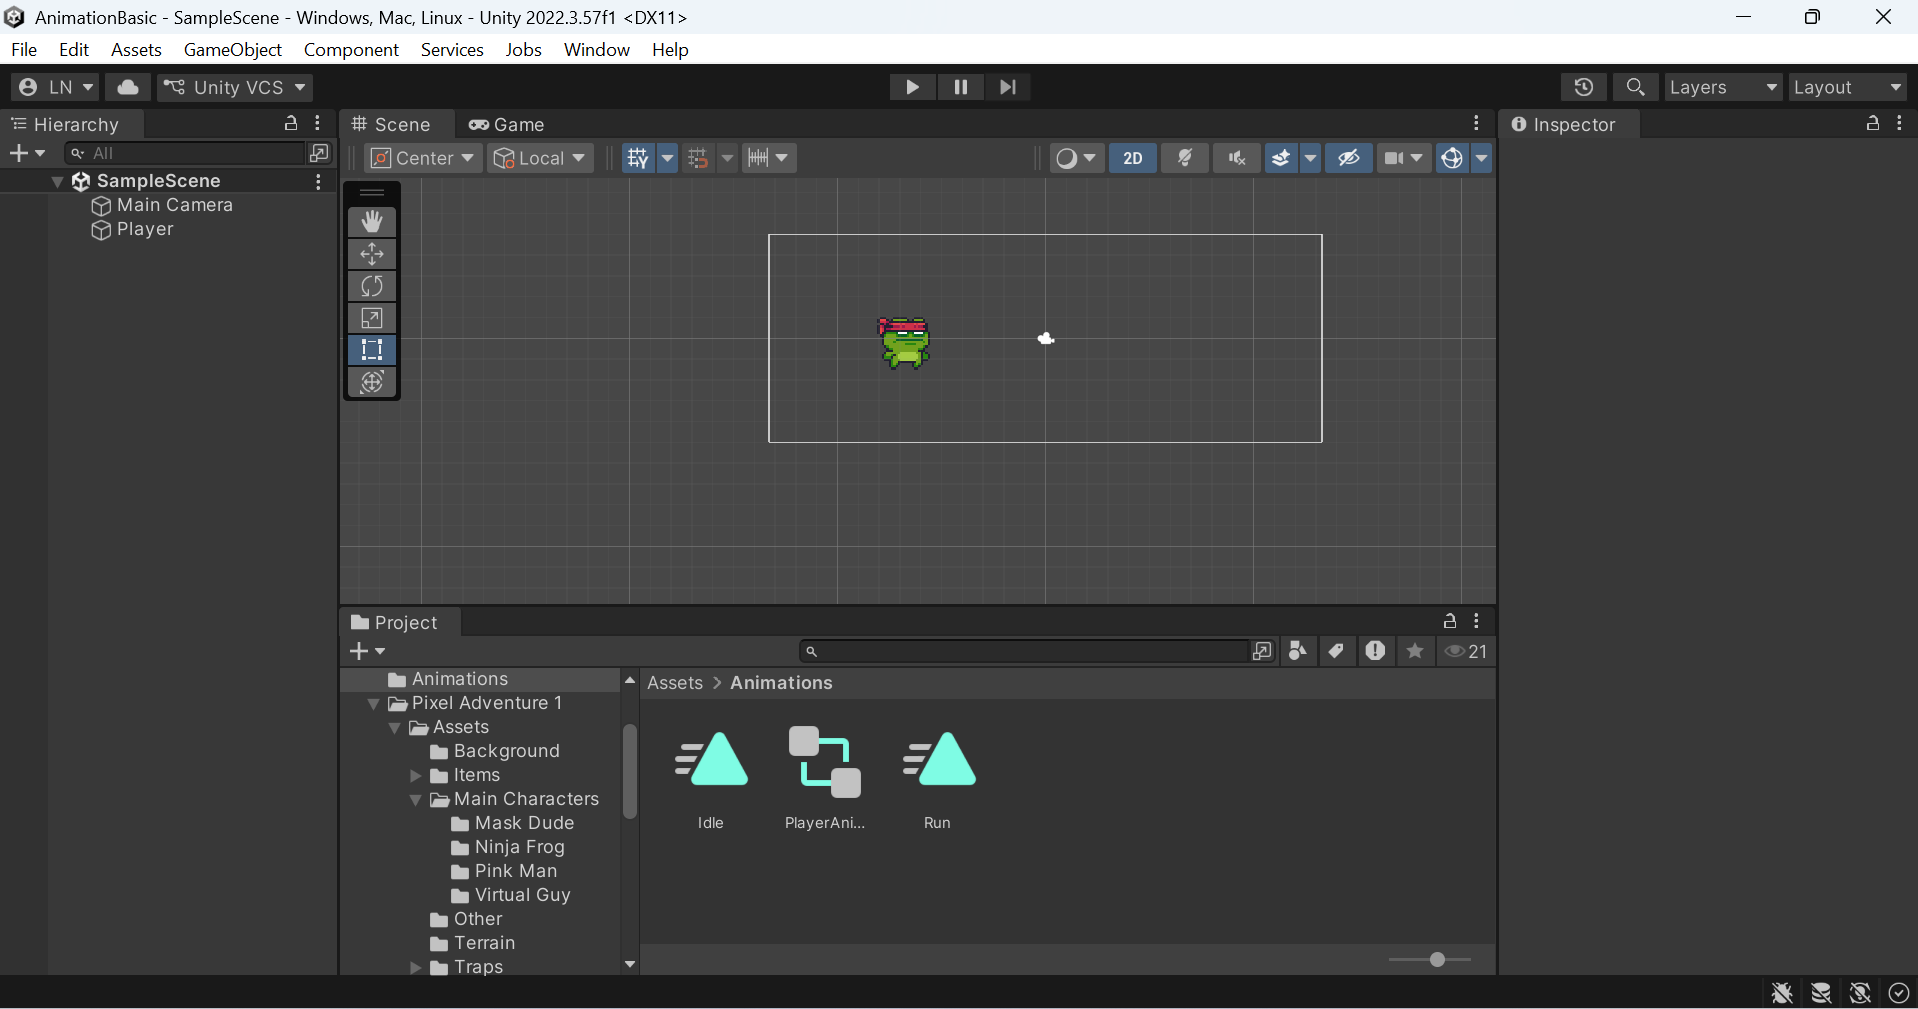The height and width of the screenshot is (1009, 1918).
Task: Click Search by Label in Project
Action: pos(1336,651)
